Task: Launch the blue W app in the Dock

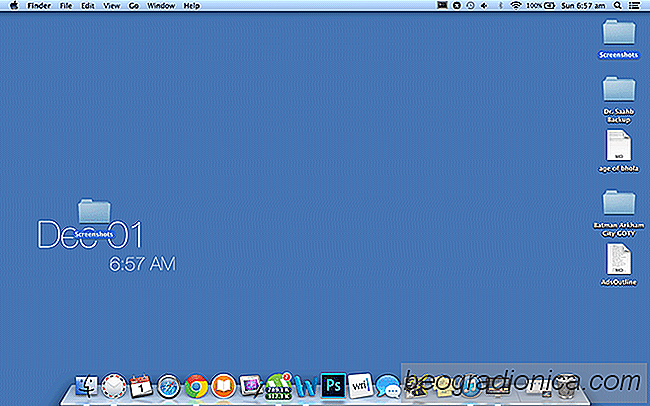Action: (x=306, y=387)
